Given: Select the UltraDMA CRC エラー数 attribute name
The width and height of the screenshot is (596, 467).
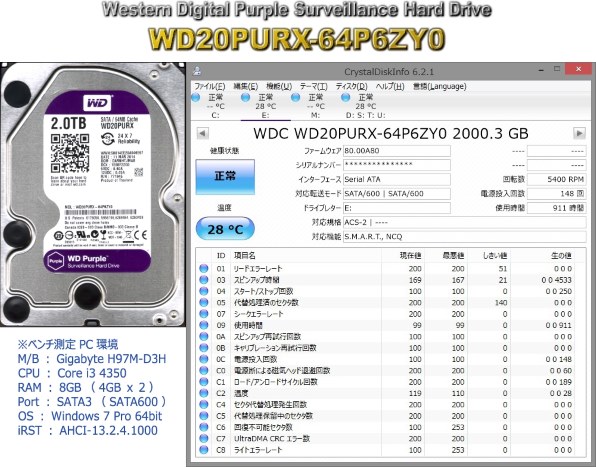Looking at the screenshot, I should pyautogui.click(x=272, y=439).
